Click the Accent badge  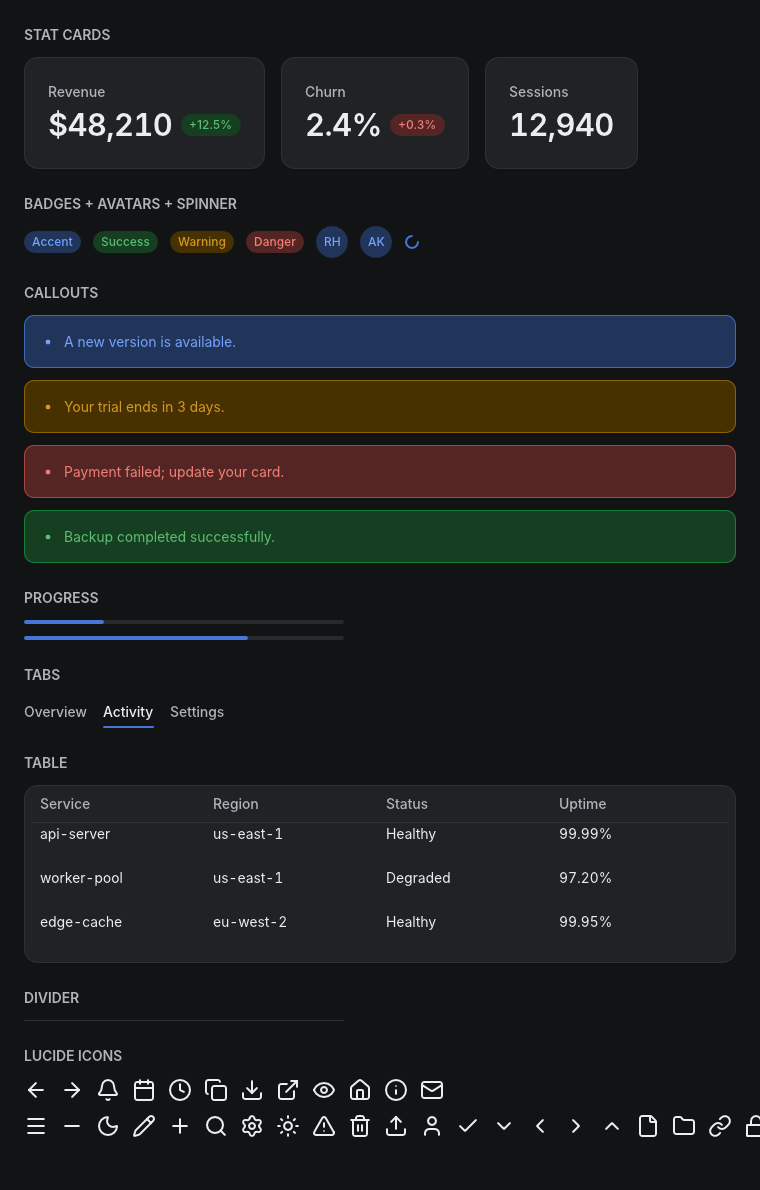pos(52,242)
